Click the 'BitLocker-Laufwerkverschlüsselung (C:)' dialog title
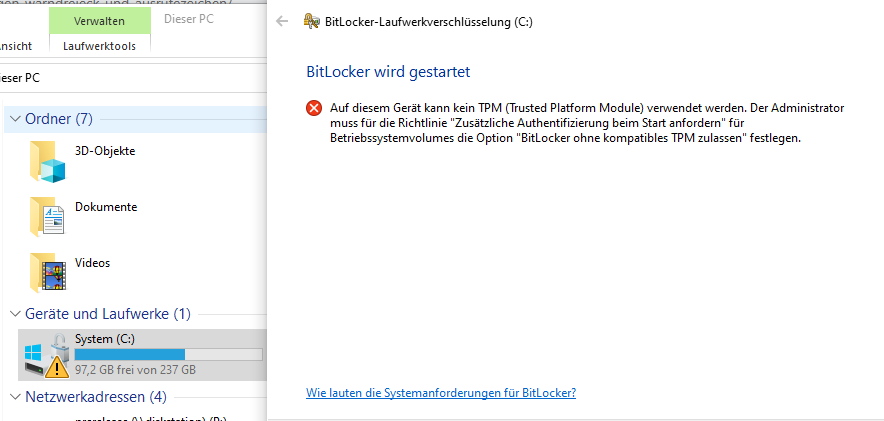The height and width of the screenshot is (421, 884). point(428,22)
